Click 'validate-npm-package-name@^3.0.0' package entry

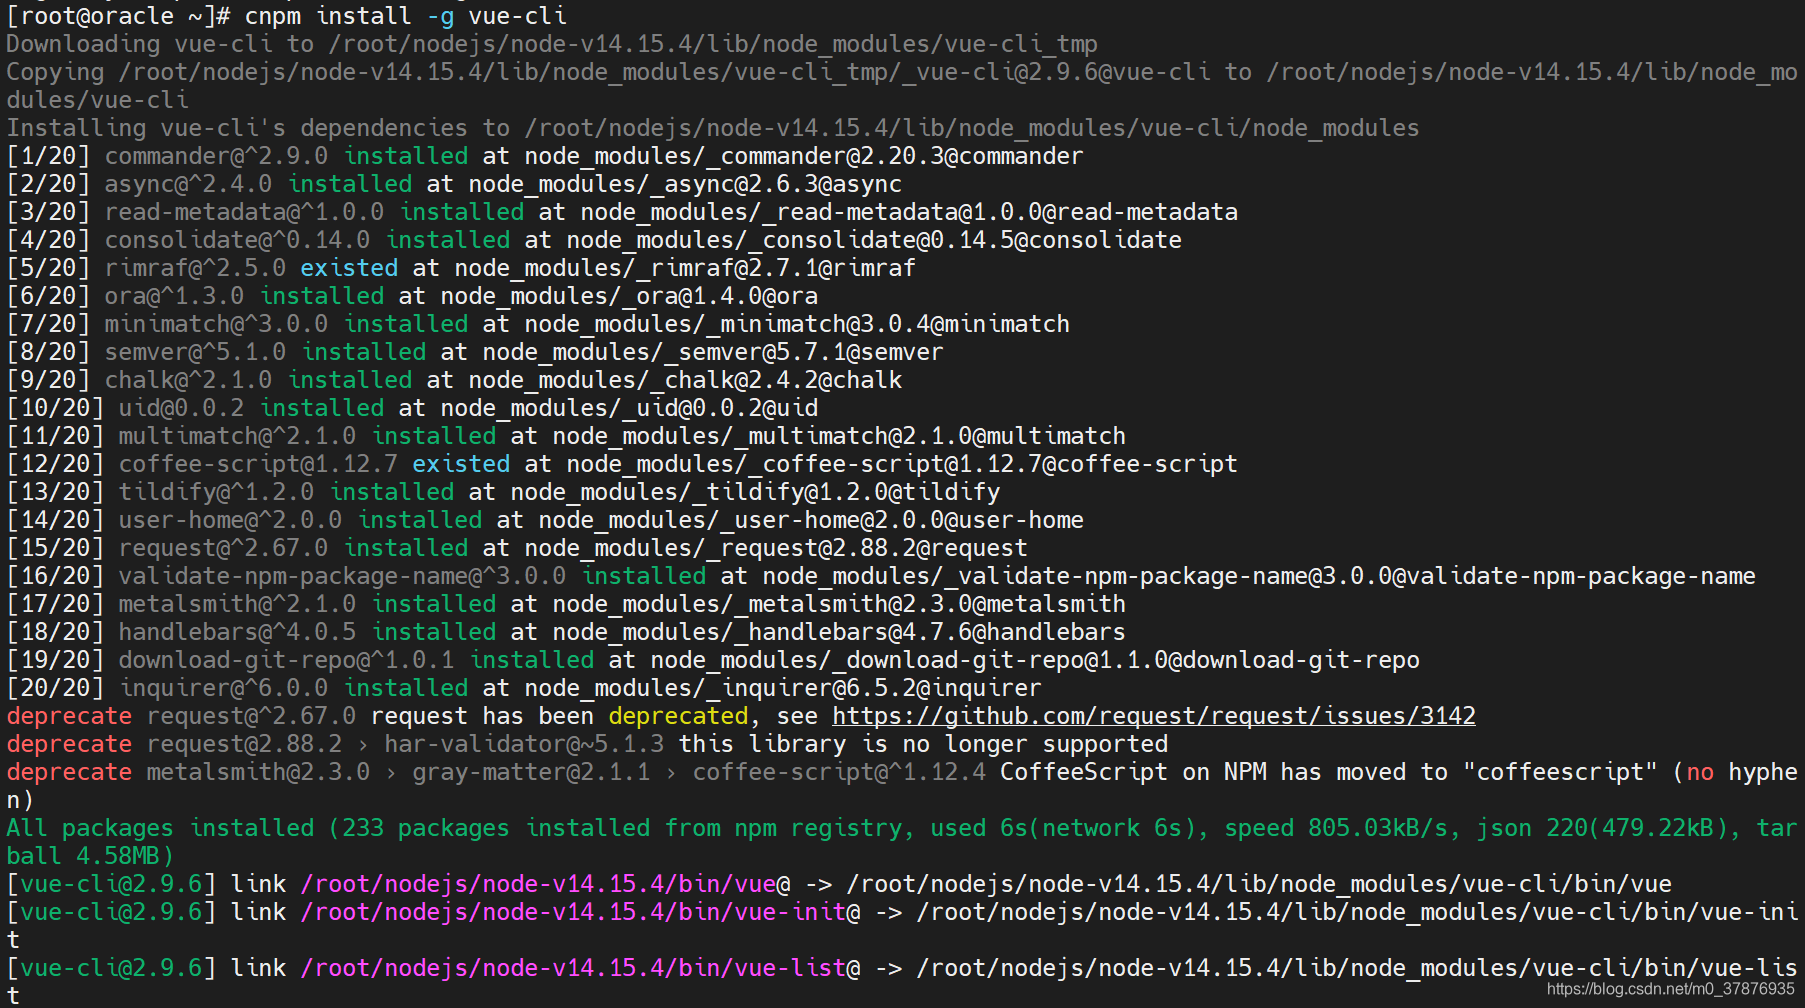pyautogui.click(x=342, y=576)
